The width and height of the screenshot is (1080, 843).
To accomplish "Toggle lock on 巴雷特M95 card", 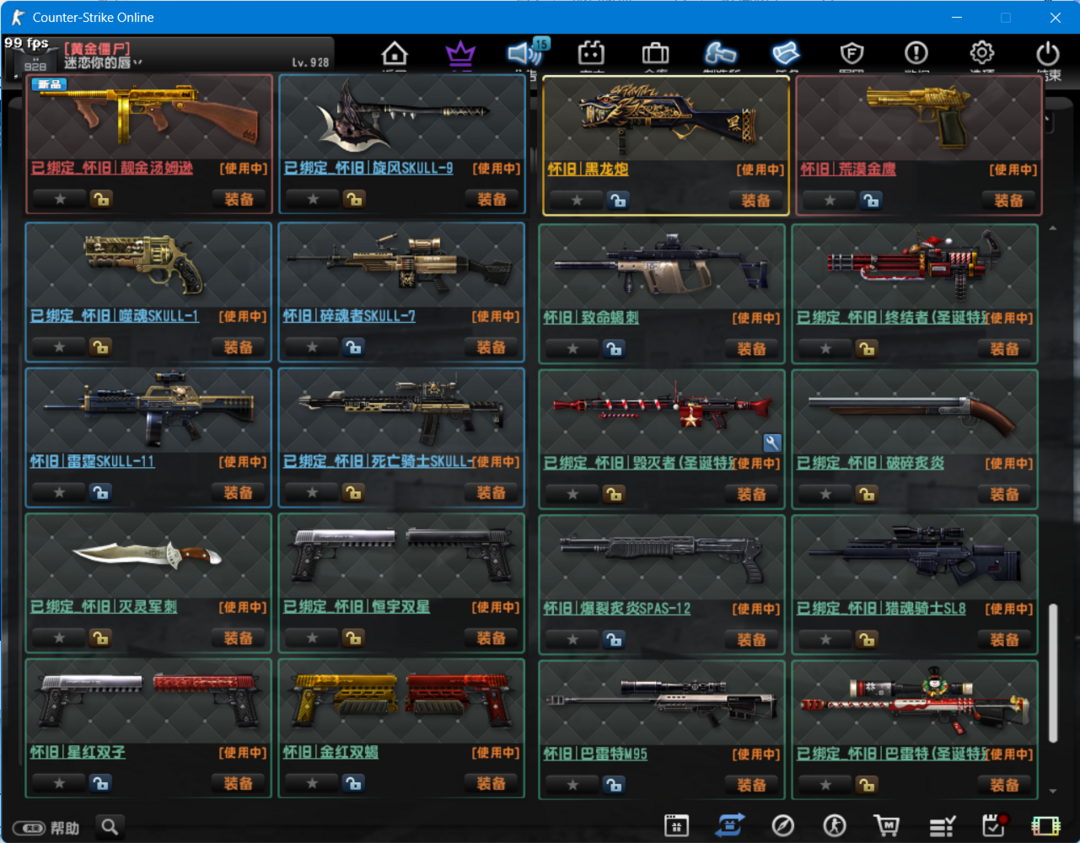I will pyautogui.click(x=614, y=784).
